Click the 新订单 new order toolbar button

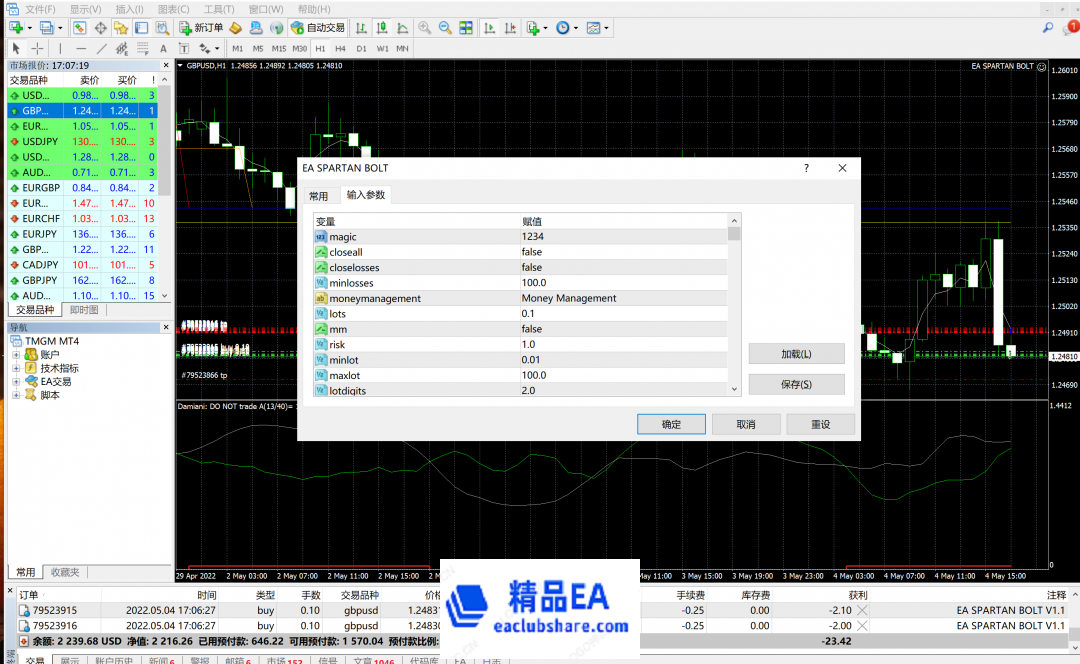(x=201, y=28)
